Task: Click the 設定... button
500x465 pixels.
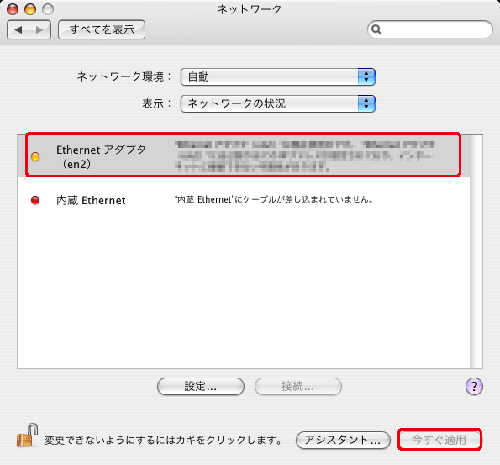Action: [x=201, y=387]
